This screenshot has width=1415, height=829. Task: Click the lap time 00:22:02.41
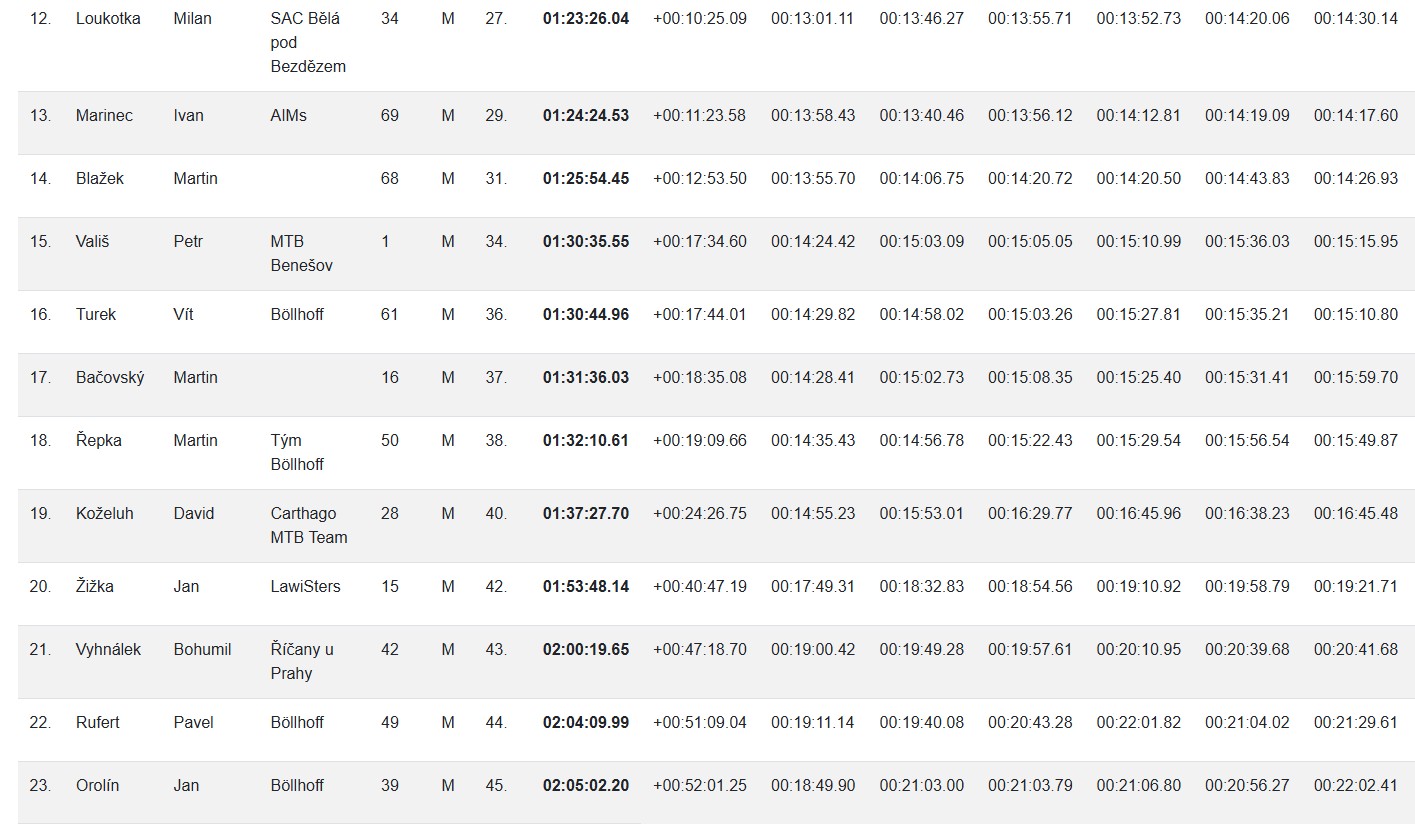pos(1356,786)
